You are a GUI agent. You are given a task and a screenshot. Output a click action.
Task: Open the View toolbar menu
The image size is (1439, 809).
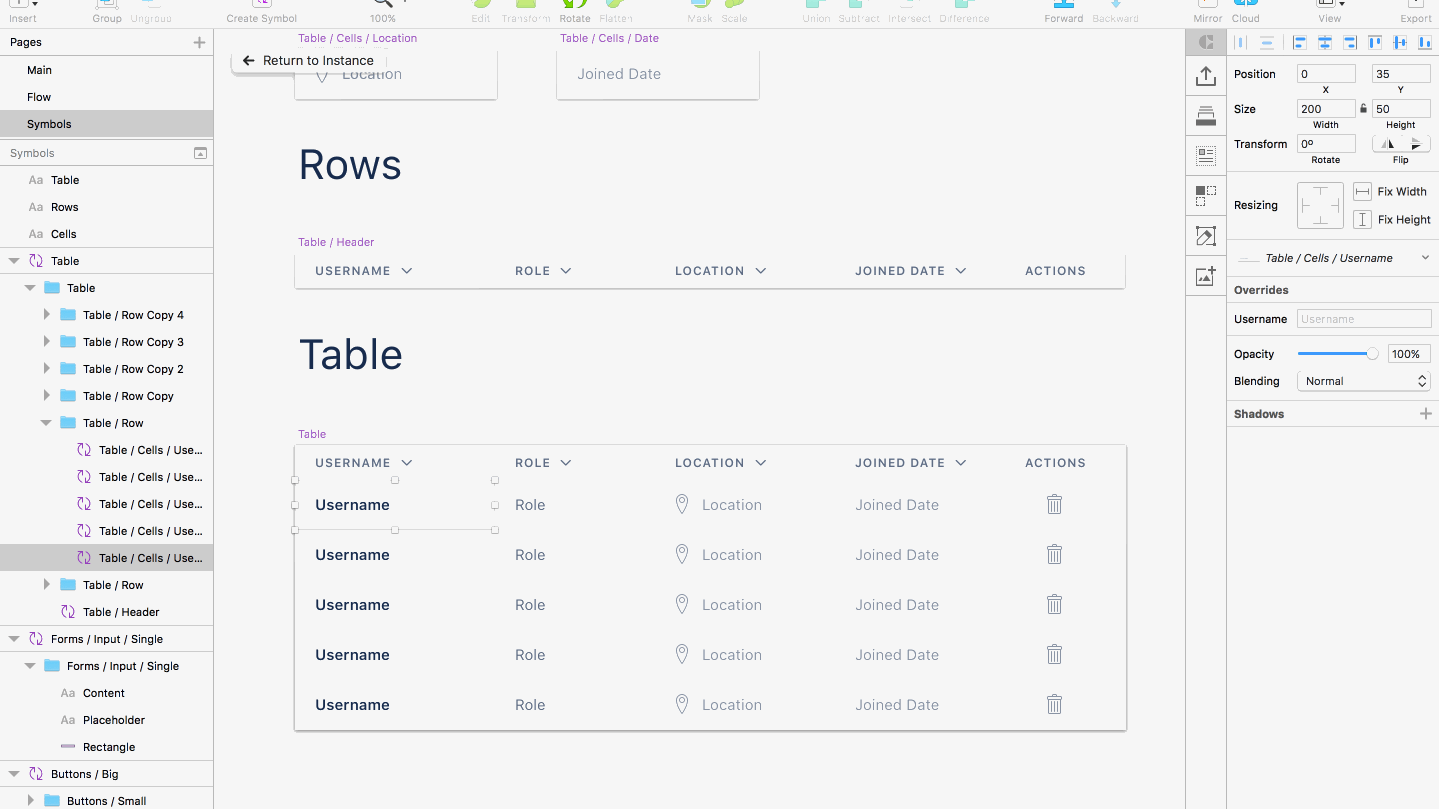pyautogui.click(x=1330, y=11)
